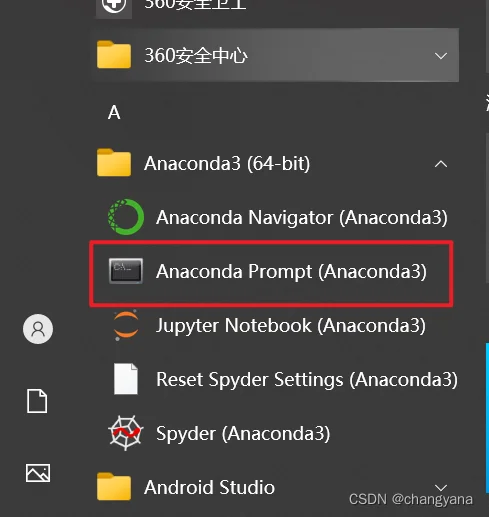Expand the 360安全中心 folder chevron
The image size is (489, 517).
tap(441, 56)
